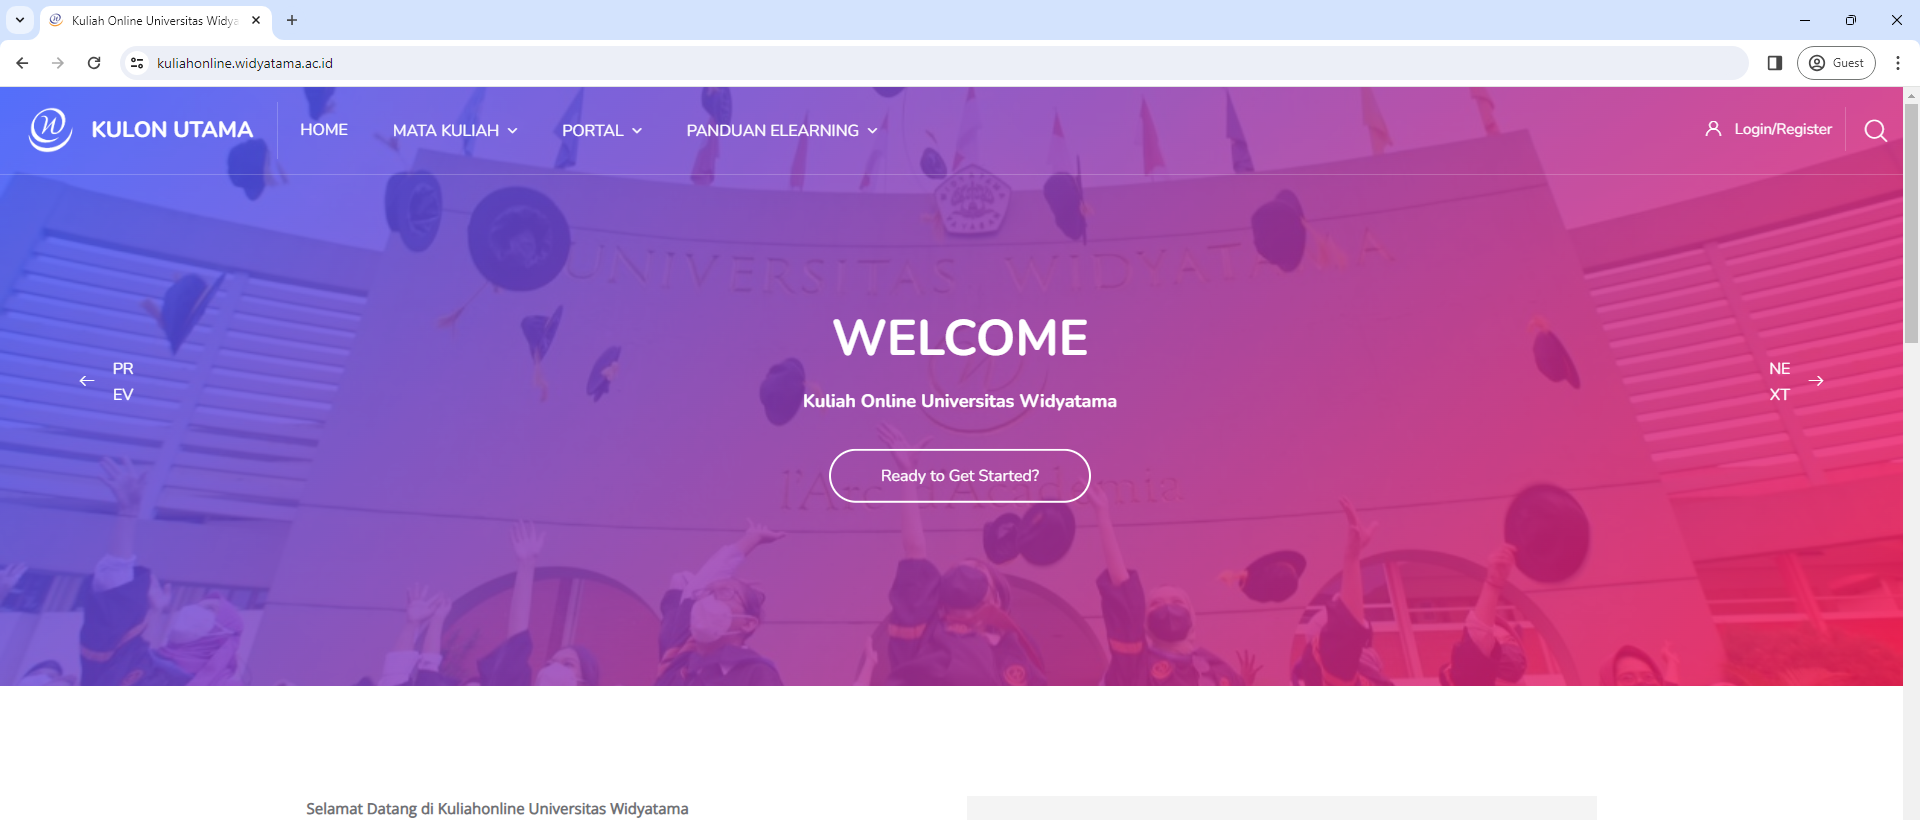Click the NEXT slider label
Image resolution: width=1920 pixels, height=820 pixels.
coord(1780,381)
